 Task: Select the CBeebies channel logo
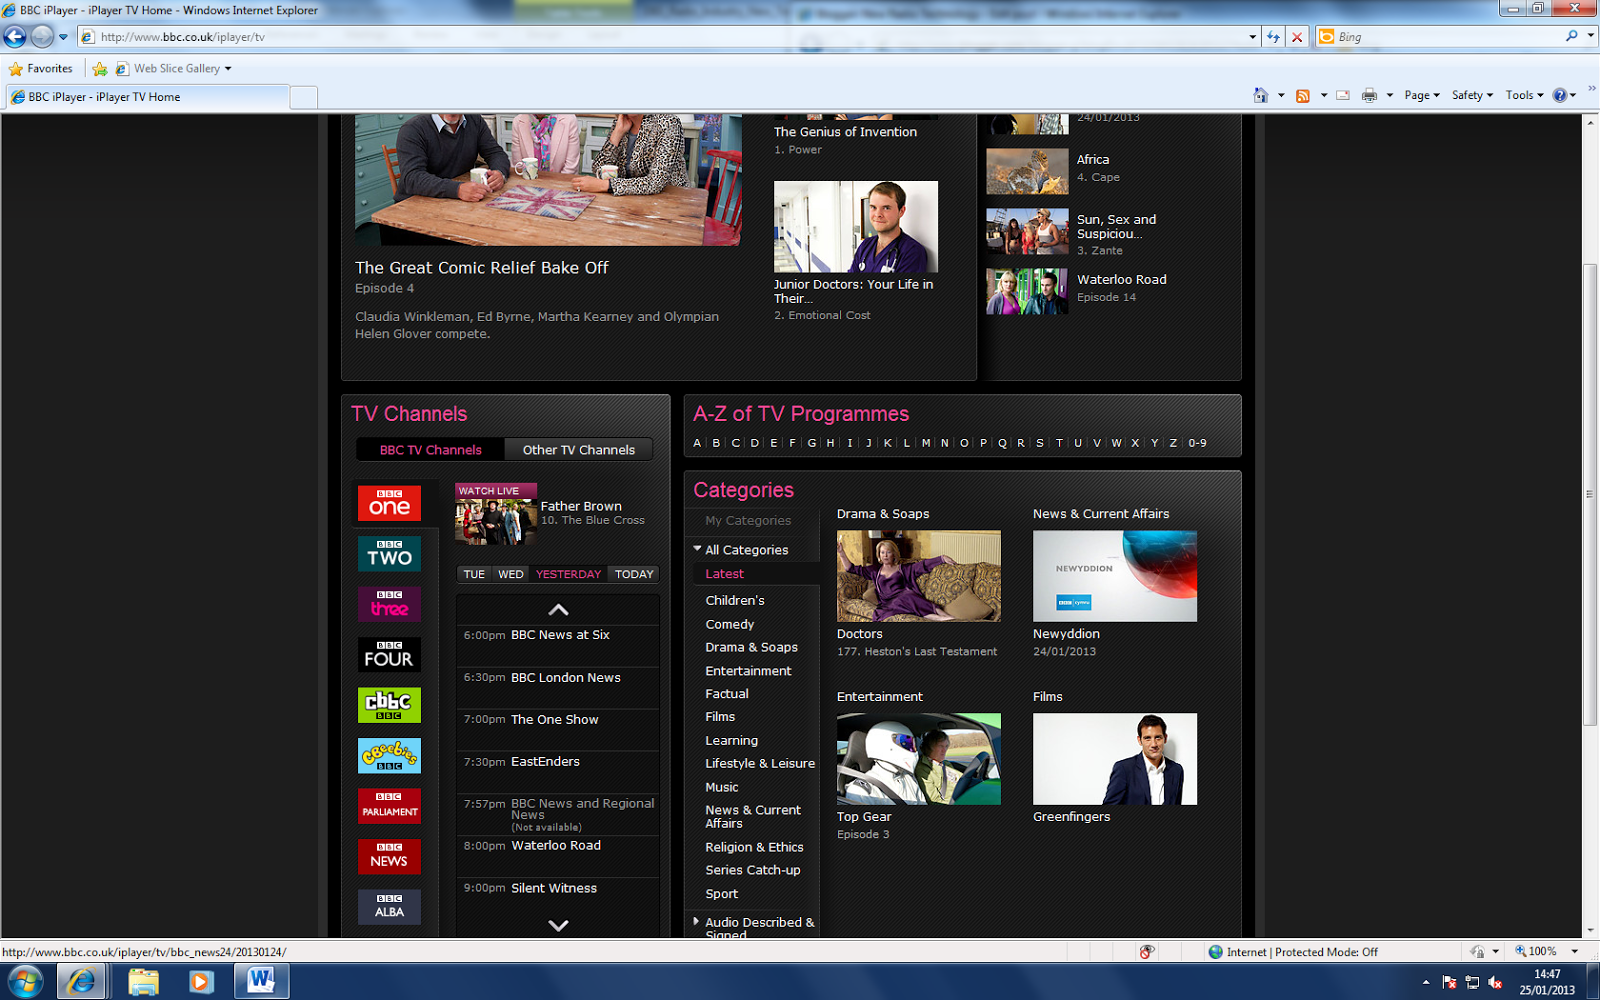pyautogui.click(x=389, y=756)
